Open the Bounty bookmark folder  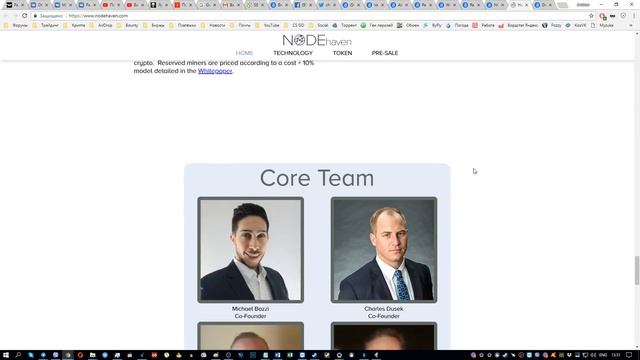click(128, 25)
